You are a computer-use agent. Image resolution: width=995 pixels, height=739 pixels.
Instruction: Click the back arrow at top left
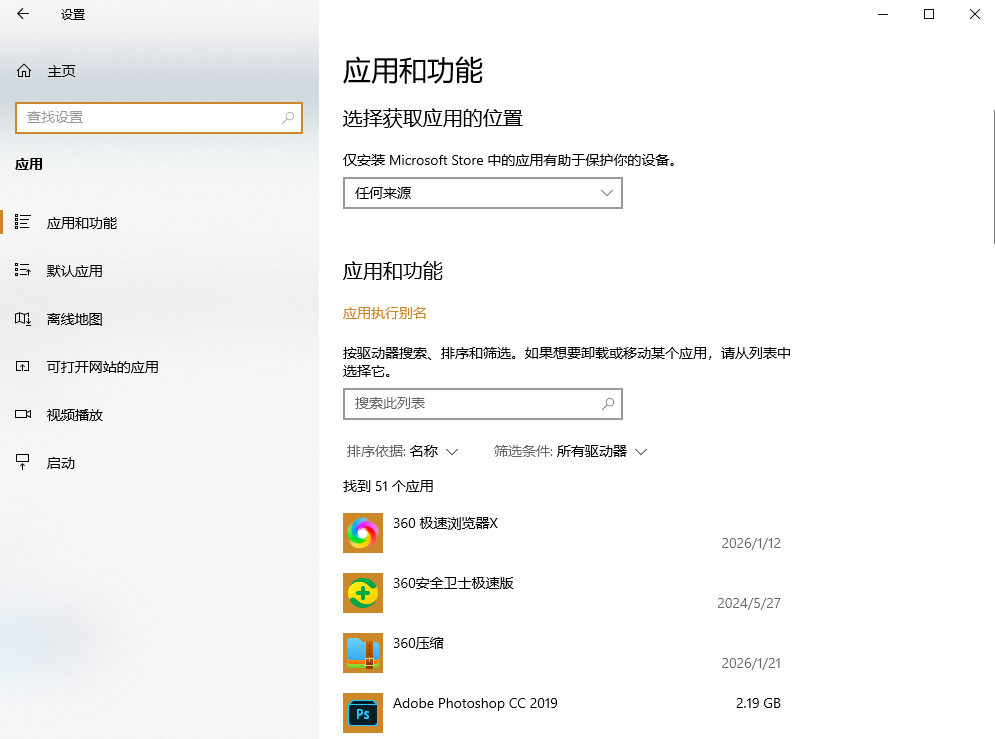click(22, 14)
